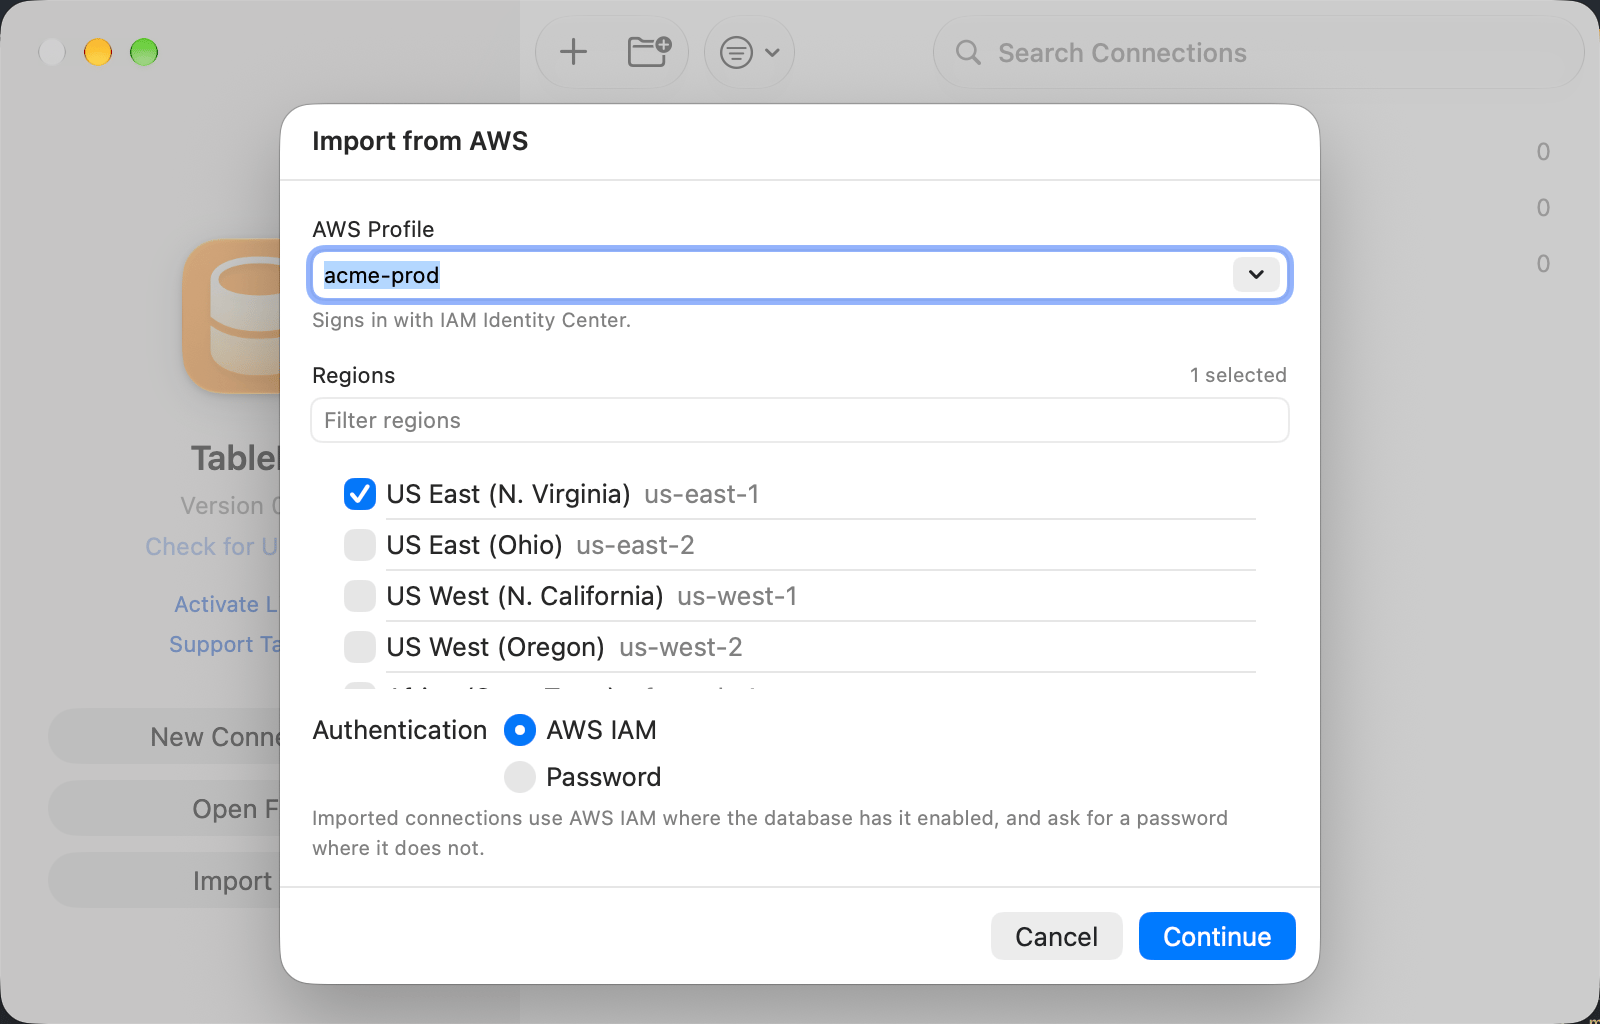Click the Open File button behind dialog
Image resolution: width=1600 pixels, height=1024 pixels.
[x=165, y=809]
